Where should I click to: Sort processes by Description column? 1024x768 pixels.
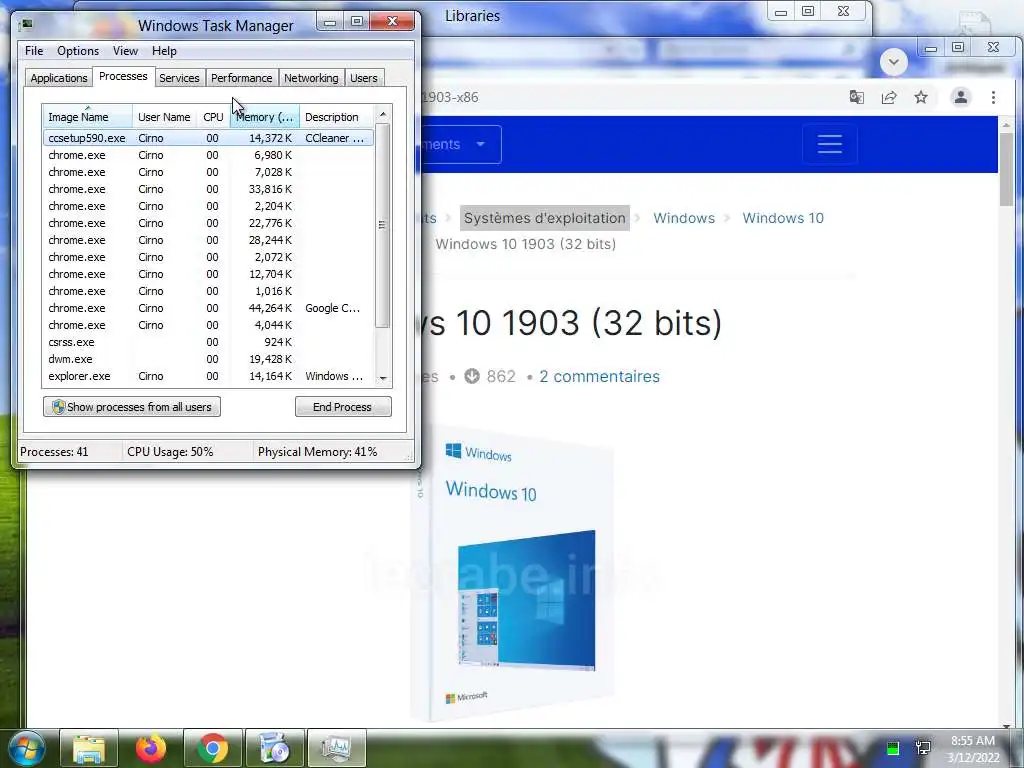(x=336, y=117)
